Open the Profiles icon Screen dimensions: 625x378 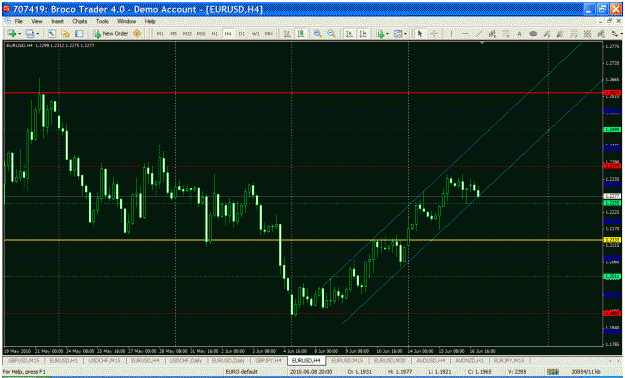(x=29, y=34)
